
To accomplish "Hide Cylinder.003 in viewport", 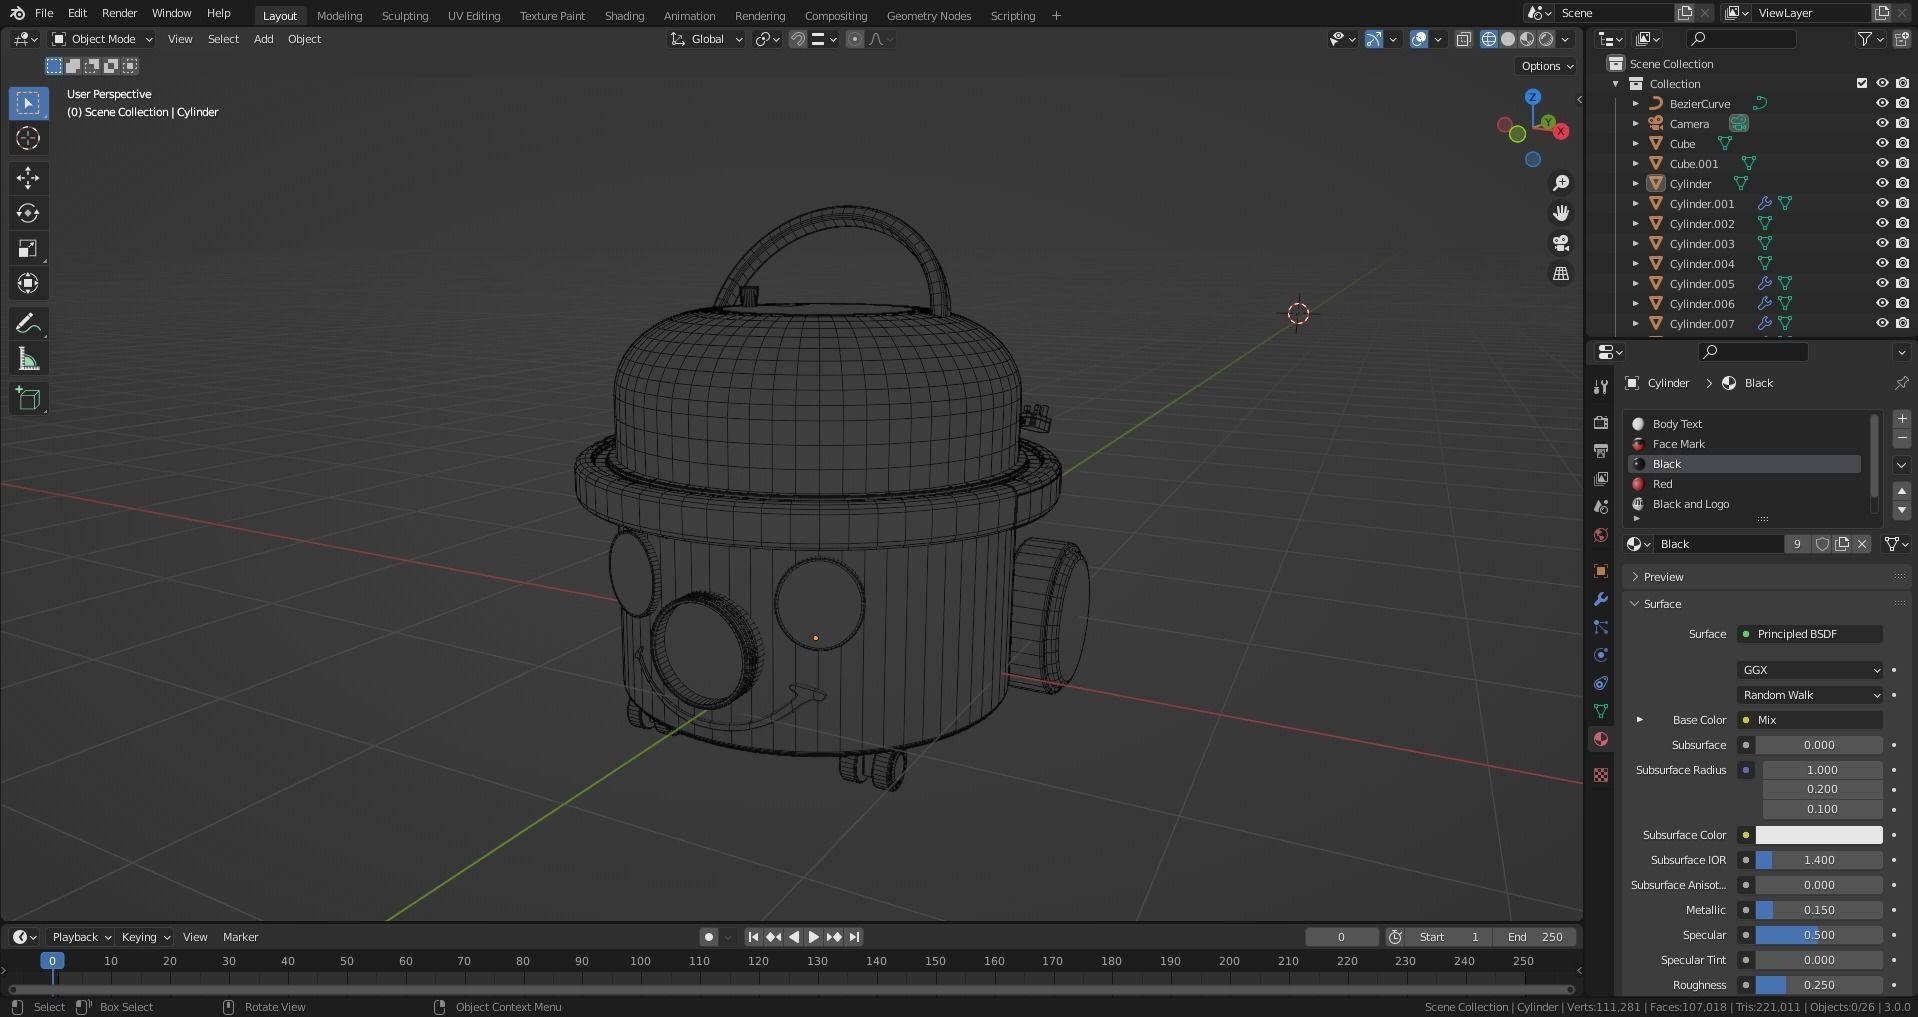I will pyautogui.click(x=1881, y=243).
